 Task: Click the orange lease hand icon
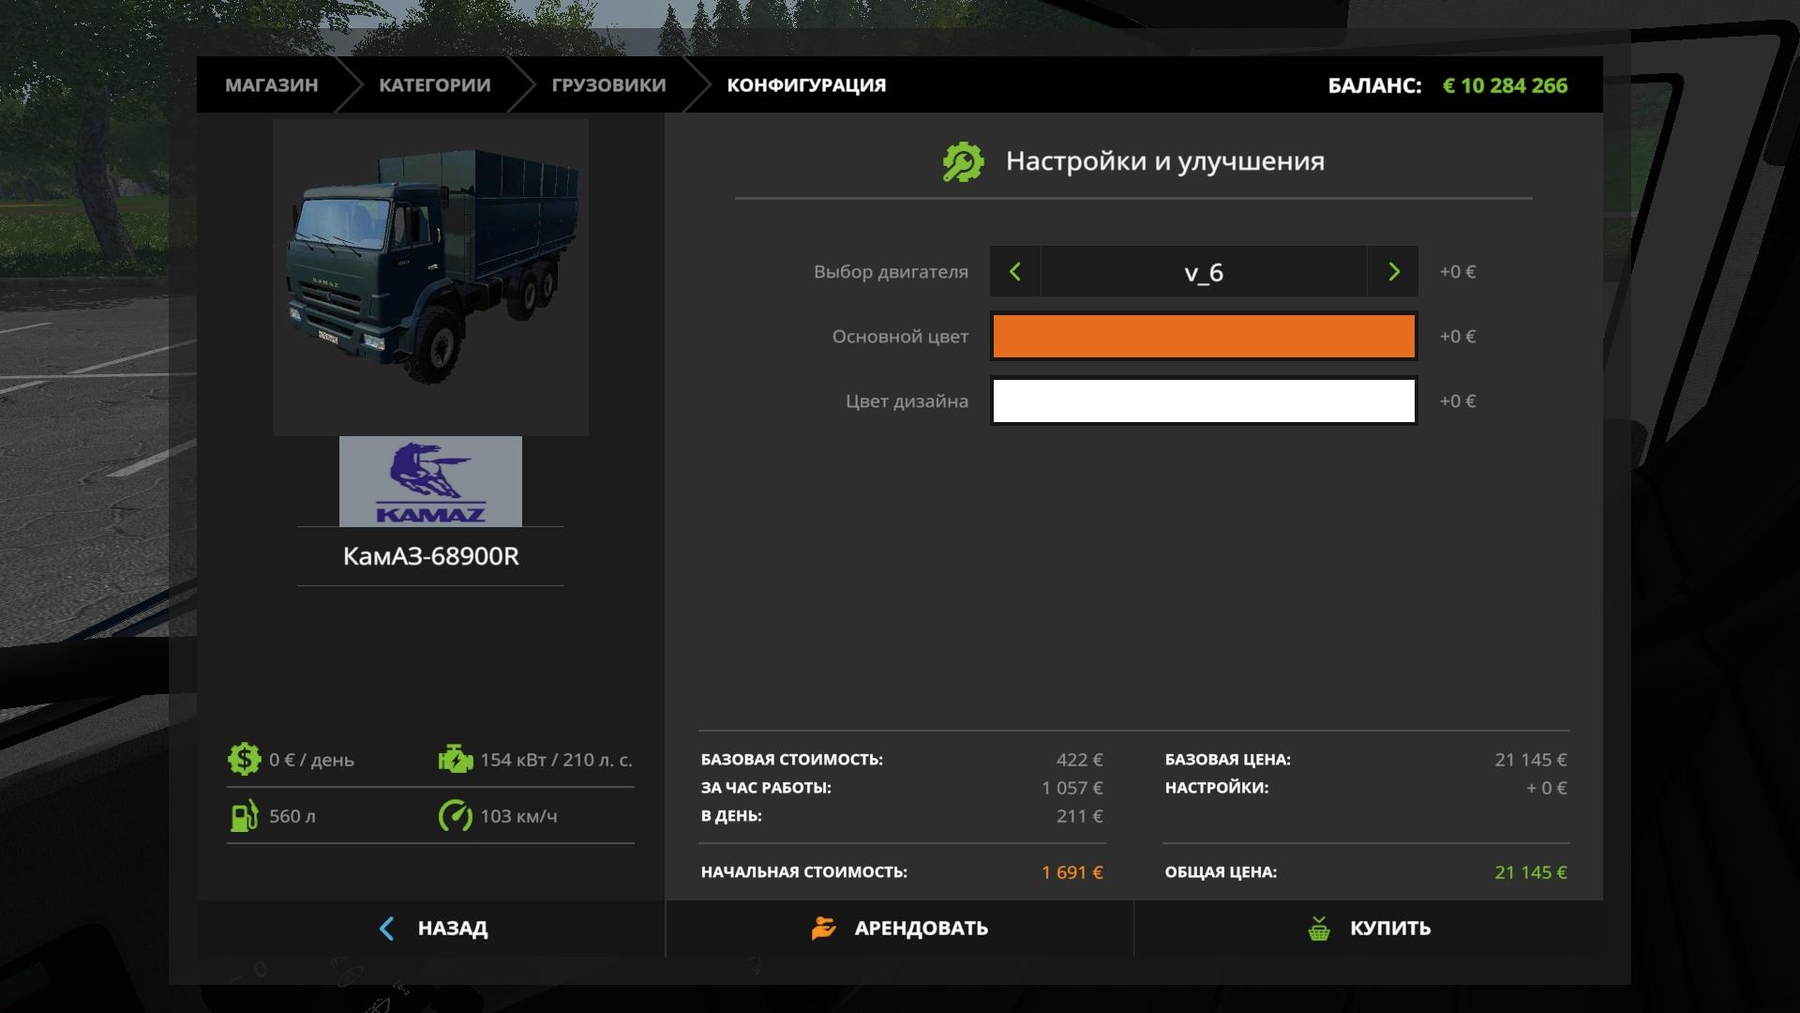click(823, 928)
